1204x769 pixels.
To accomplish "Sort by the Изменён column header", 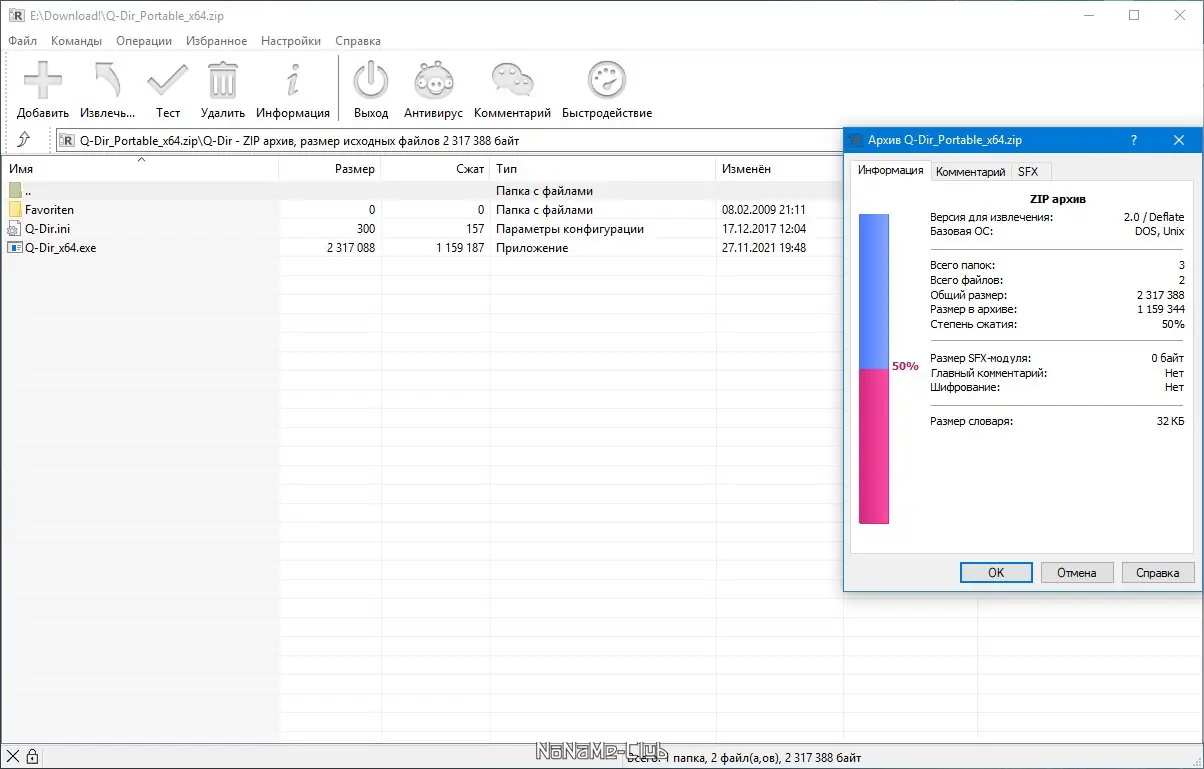I will (780, 169).
